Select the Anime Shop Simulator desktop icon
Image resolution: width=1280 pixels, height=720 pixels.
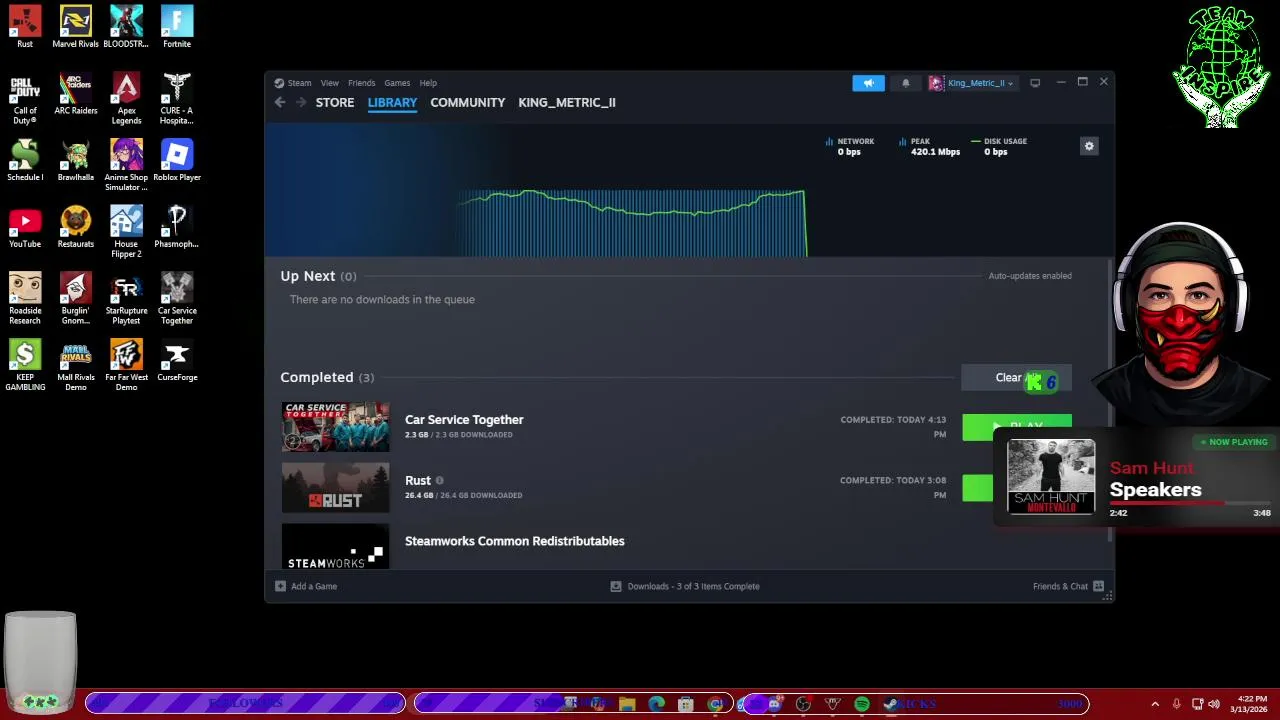point(126,166)
